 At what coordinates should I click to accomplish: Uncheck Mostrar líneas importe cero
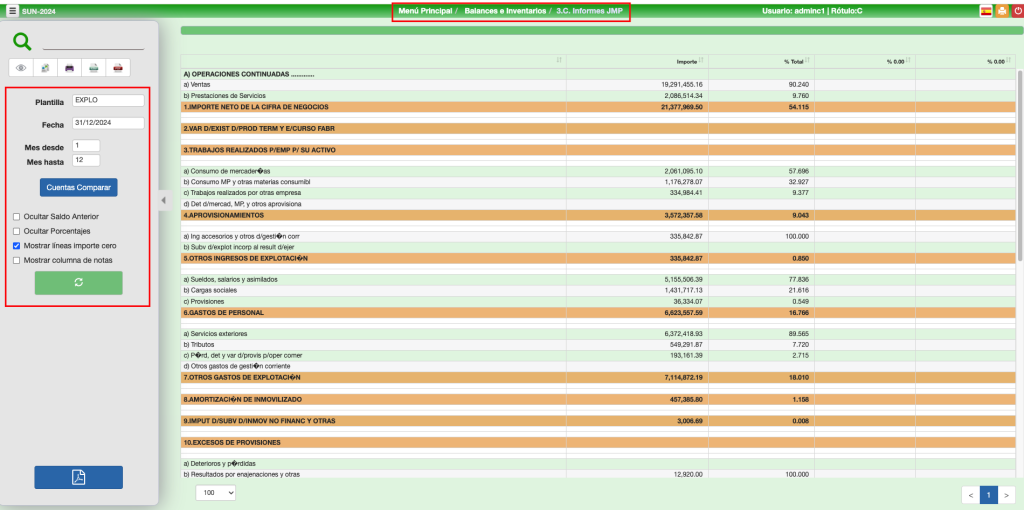16,245
